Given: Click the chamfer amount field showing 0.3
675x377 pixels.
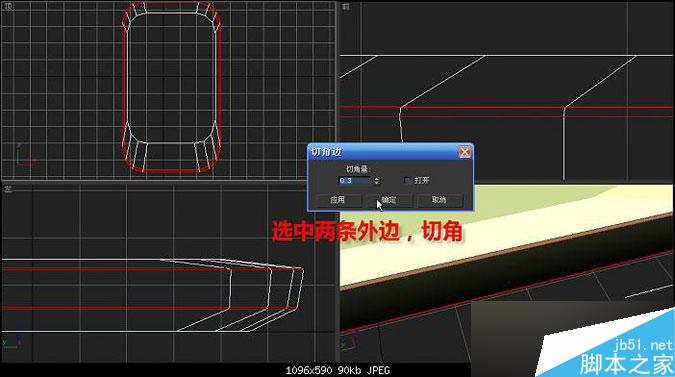Looking at the screenshot, I should [x=355, y=181].
